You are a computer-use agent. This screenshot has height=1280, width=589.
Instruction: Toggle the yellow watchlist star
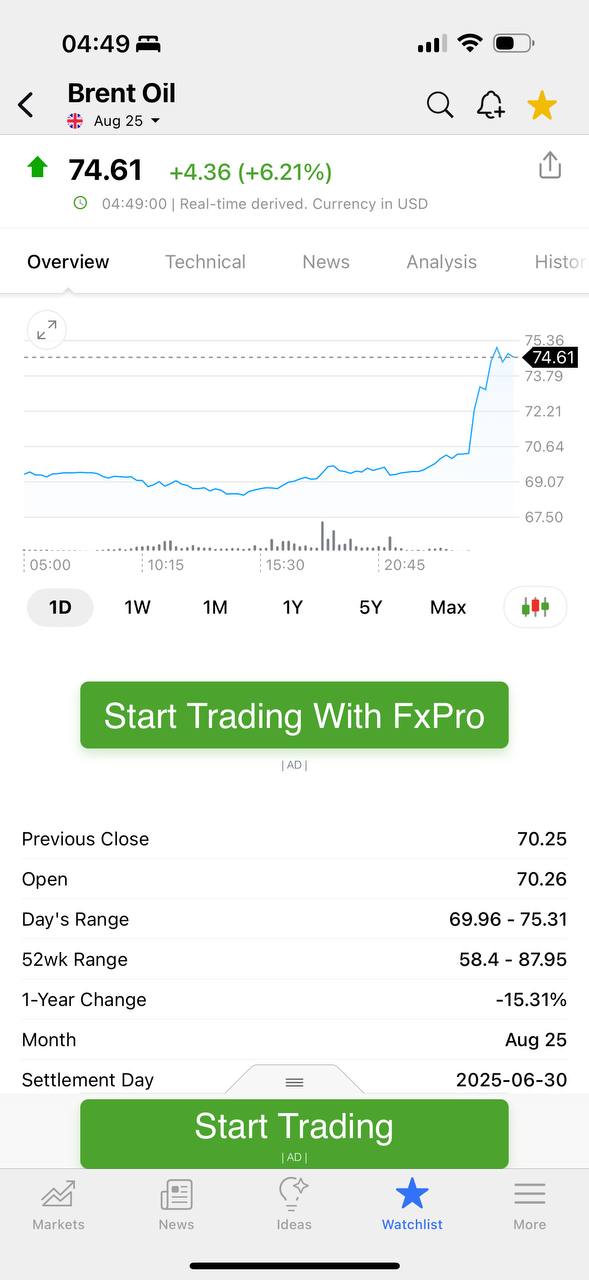tap(542, 104)
